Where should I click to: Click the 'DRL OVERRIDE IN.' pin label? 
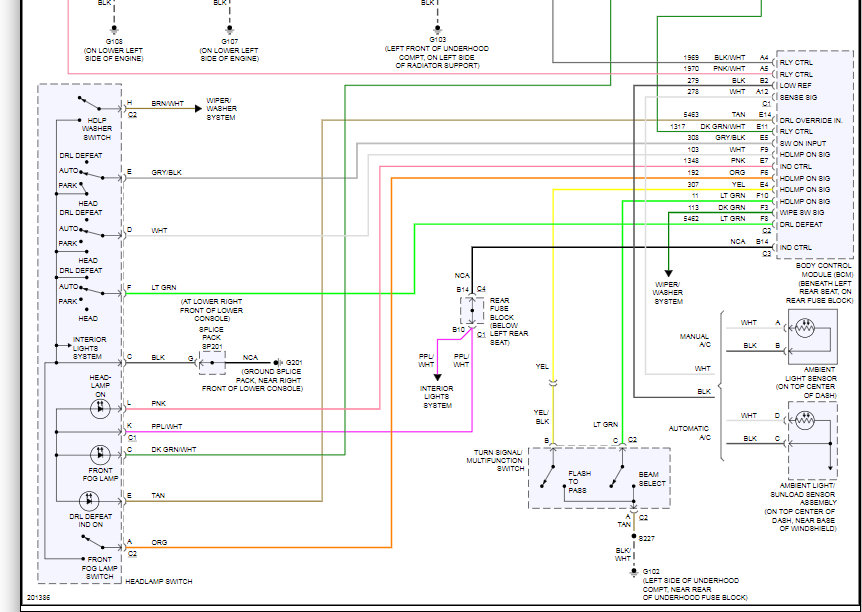(x=811, y=120)
